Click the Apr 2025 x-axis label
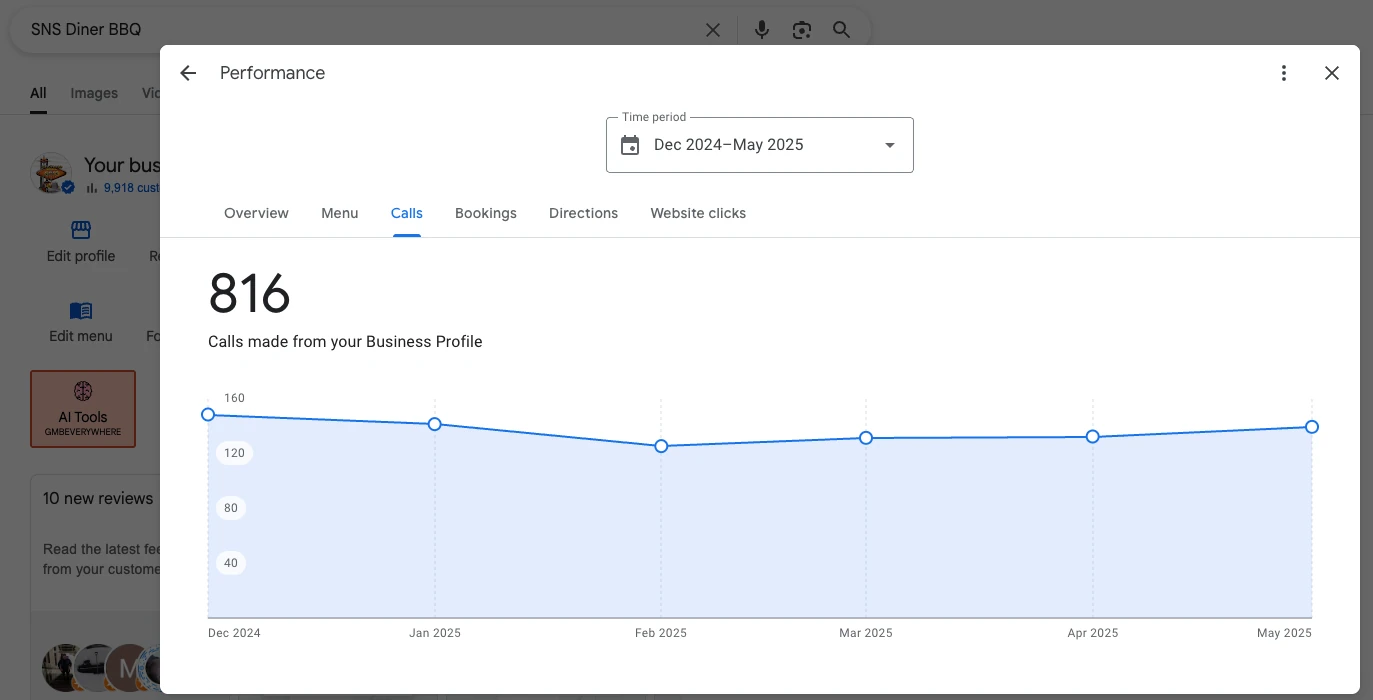This screenshot has width=1373, height=700. 1093,633
